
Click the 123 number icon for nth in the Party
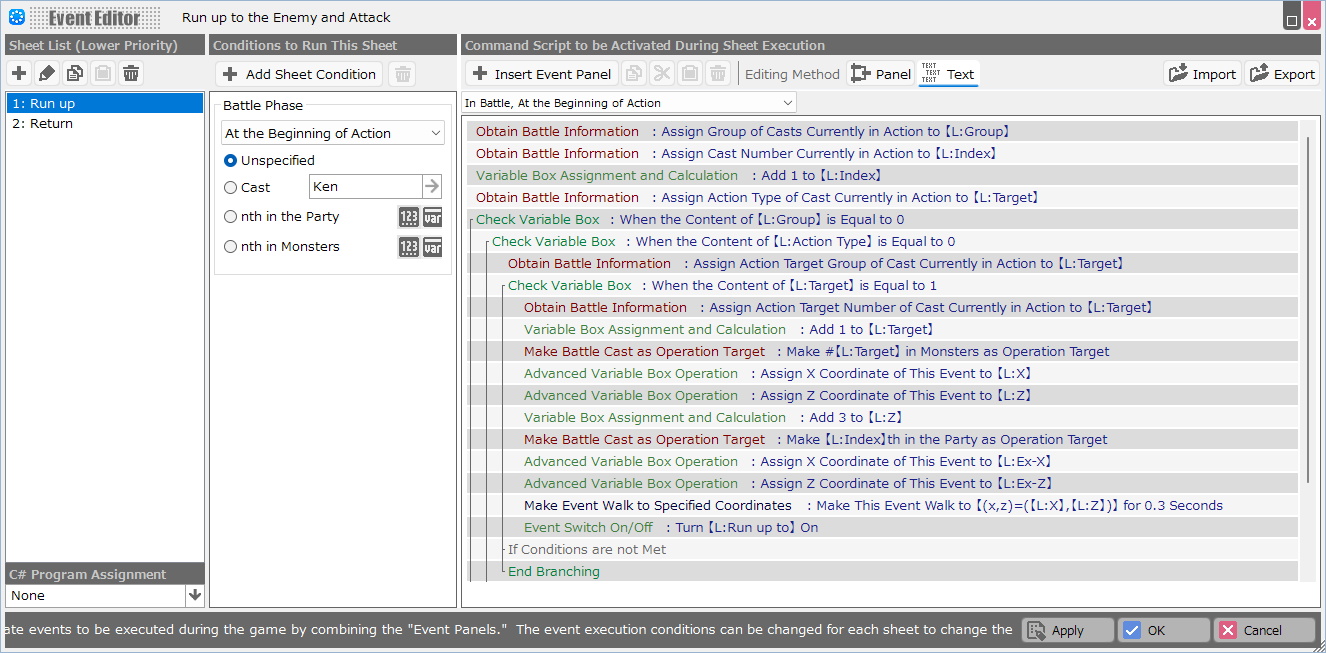[x=408, y=217]
